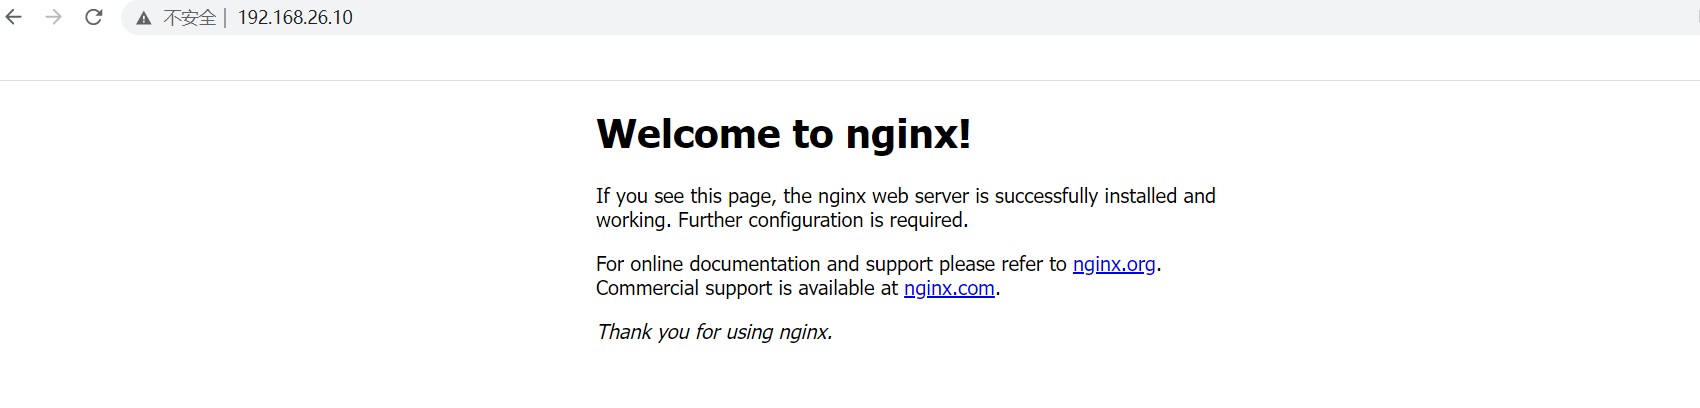Click the "For online documentation and support" text

click(764, 264)
